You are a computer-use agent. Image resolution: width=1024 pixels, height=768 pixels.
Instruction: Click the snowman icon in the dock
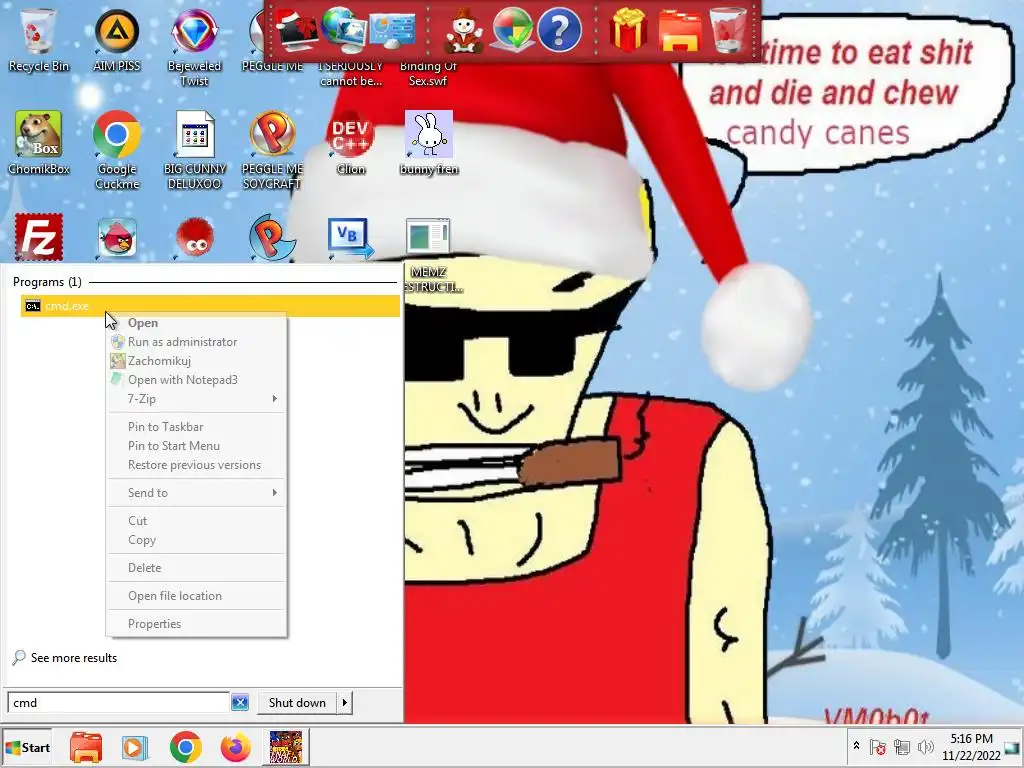click(x=464, y=30)
